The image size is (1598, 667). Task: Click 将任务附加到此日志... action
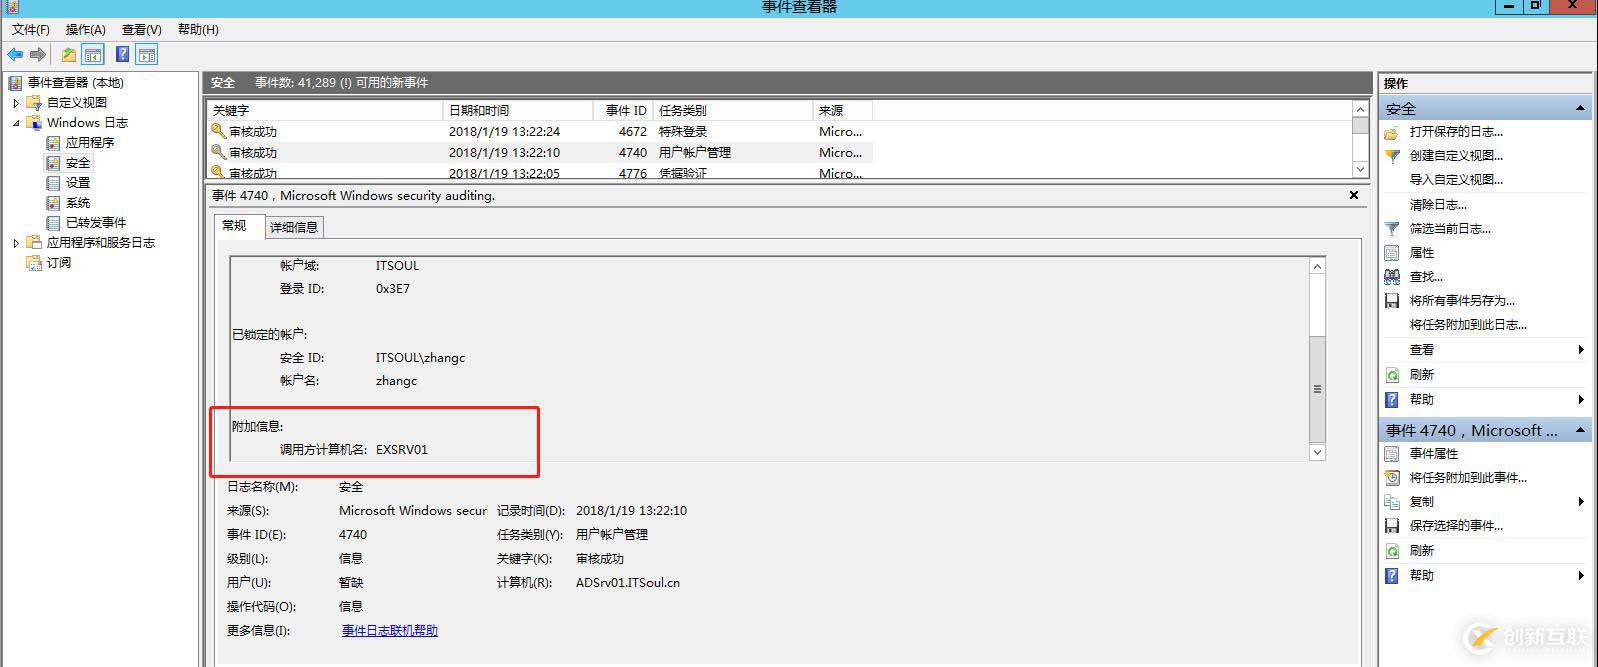point(1468,325)
